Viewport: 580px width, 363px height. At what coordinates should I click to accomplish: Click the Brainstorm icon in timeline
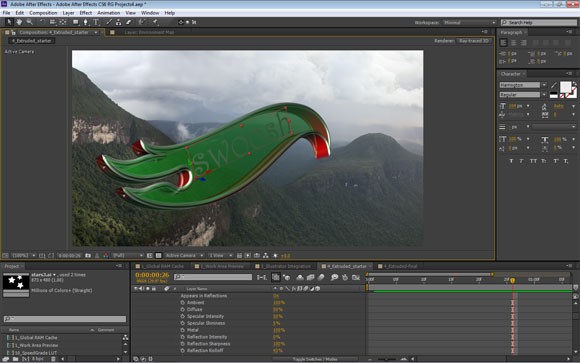pyautogui.click(x=334, y=277)
